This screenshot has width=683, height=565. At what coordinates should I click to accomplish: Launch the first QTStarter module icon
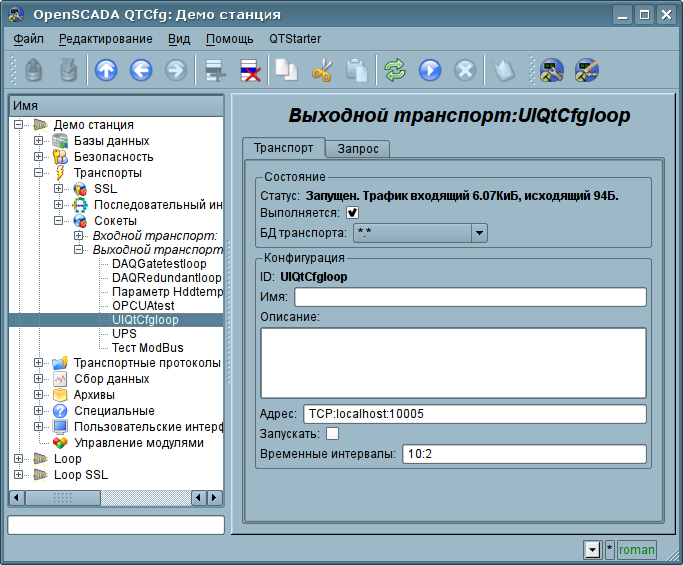[551, 70]
